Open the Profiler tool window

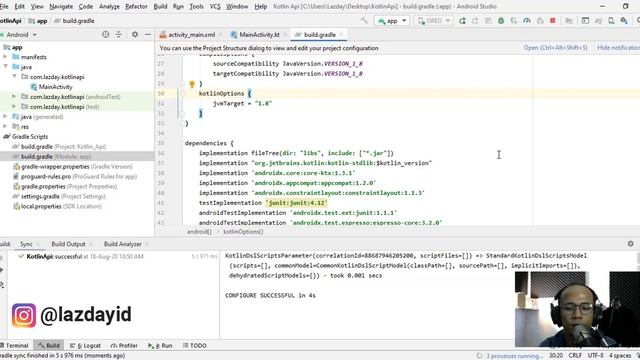(124, 345)
